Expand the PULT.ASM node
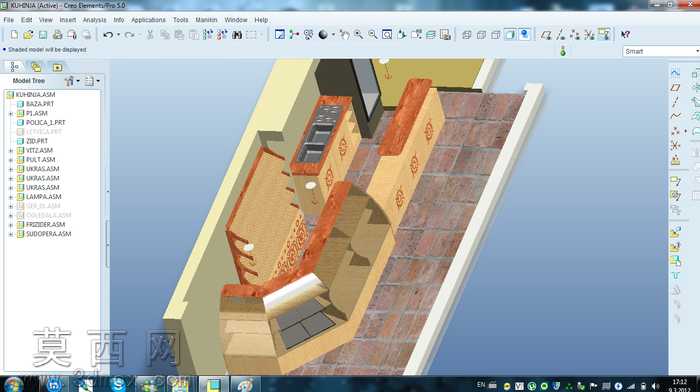Screen dimensions: 700x392 pos(11,160)
